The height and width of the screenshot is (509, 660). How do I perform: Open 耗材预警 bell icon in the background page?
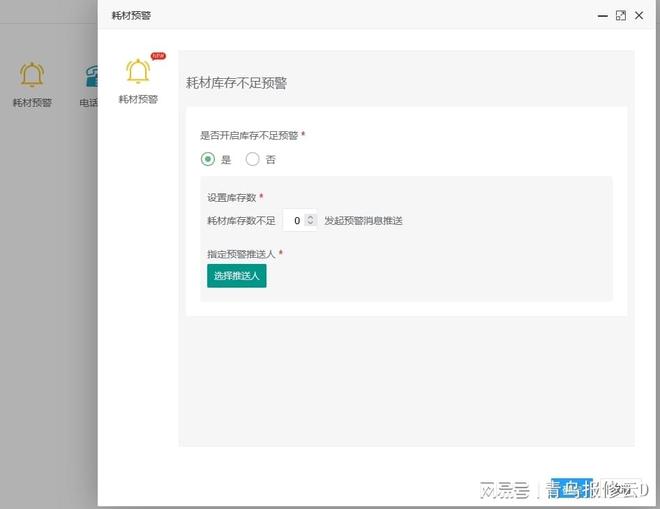pos(32,75)
